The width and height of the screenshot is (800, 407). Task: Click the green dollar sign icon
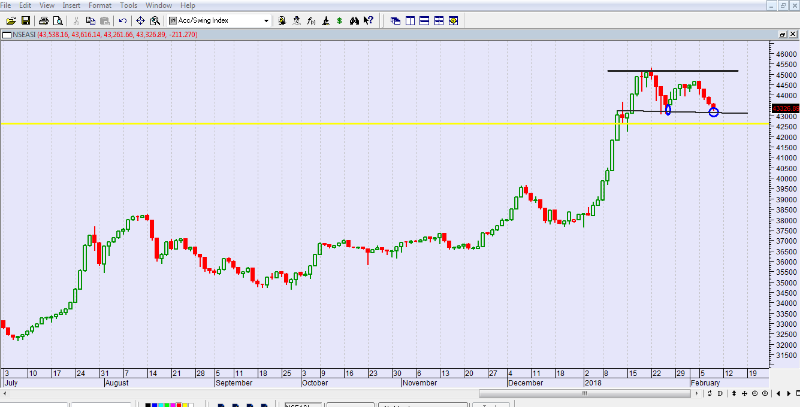pos(340,21)
